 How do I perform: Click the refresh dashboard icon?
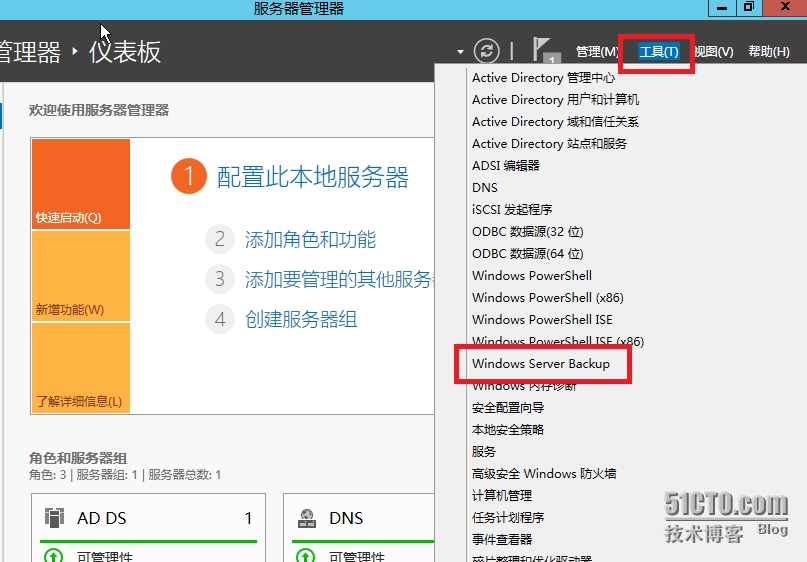486,50
